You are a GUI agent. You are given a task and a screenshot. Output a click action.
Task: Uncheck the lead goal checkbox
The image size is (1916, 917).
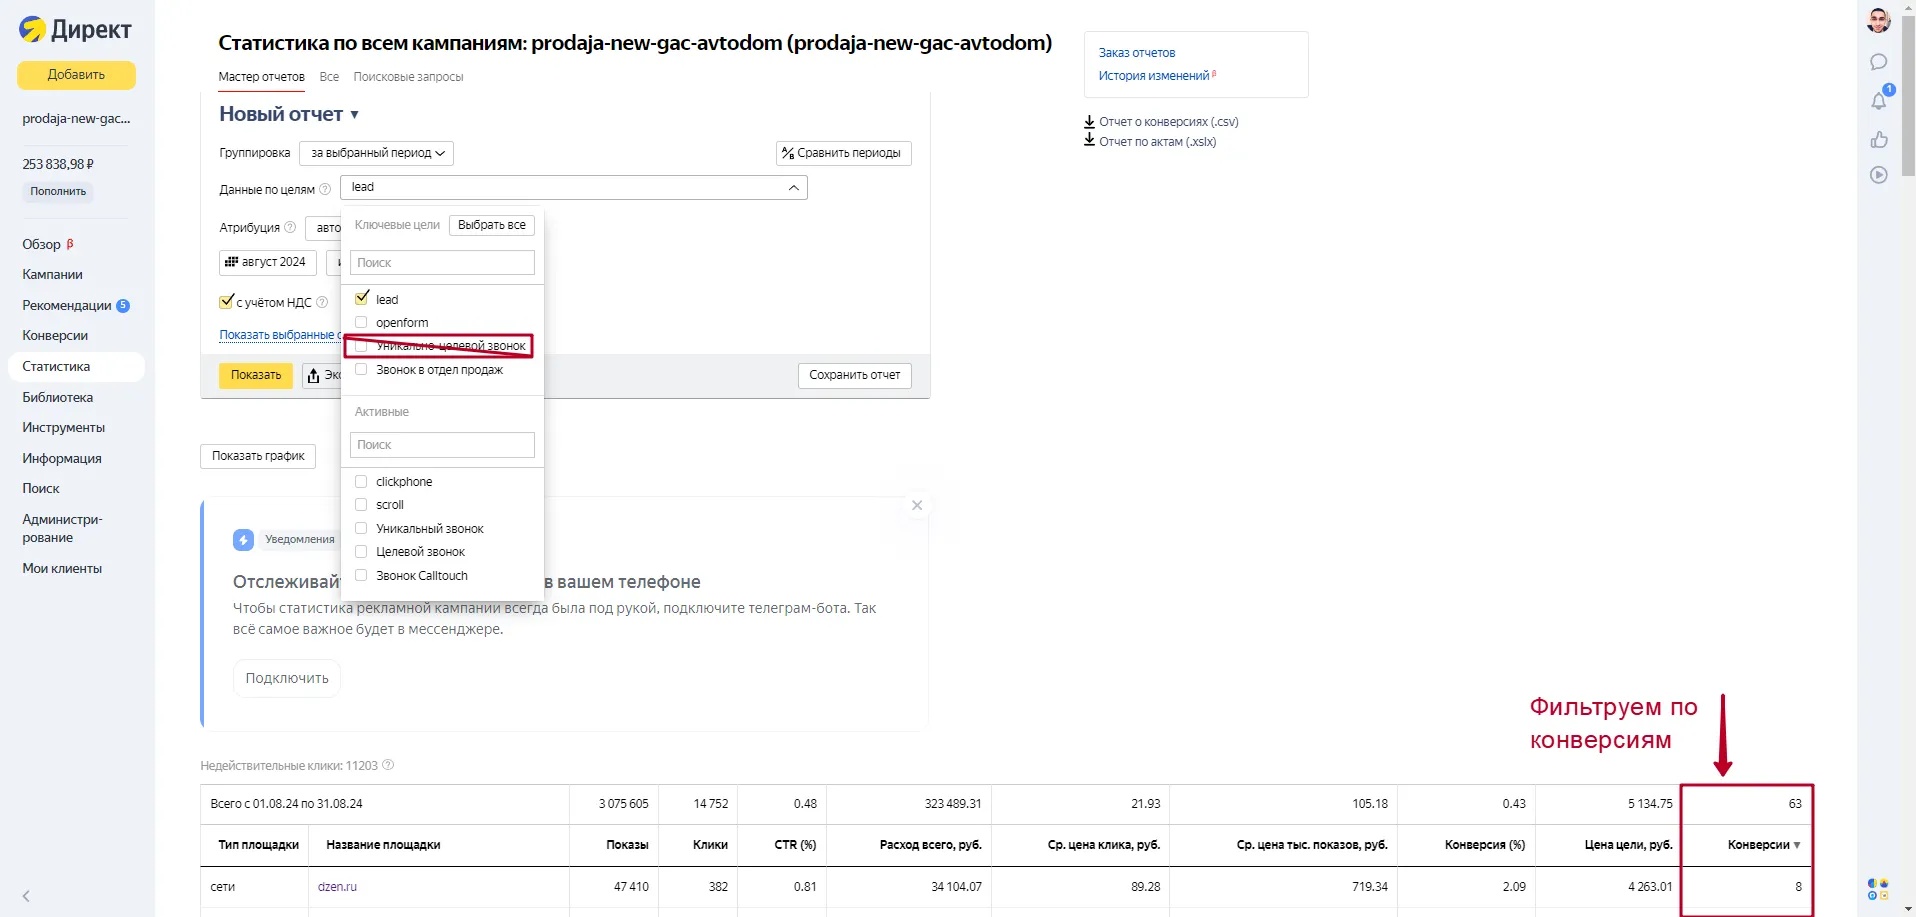[362, 298]
